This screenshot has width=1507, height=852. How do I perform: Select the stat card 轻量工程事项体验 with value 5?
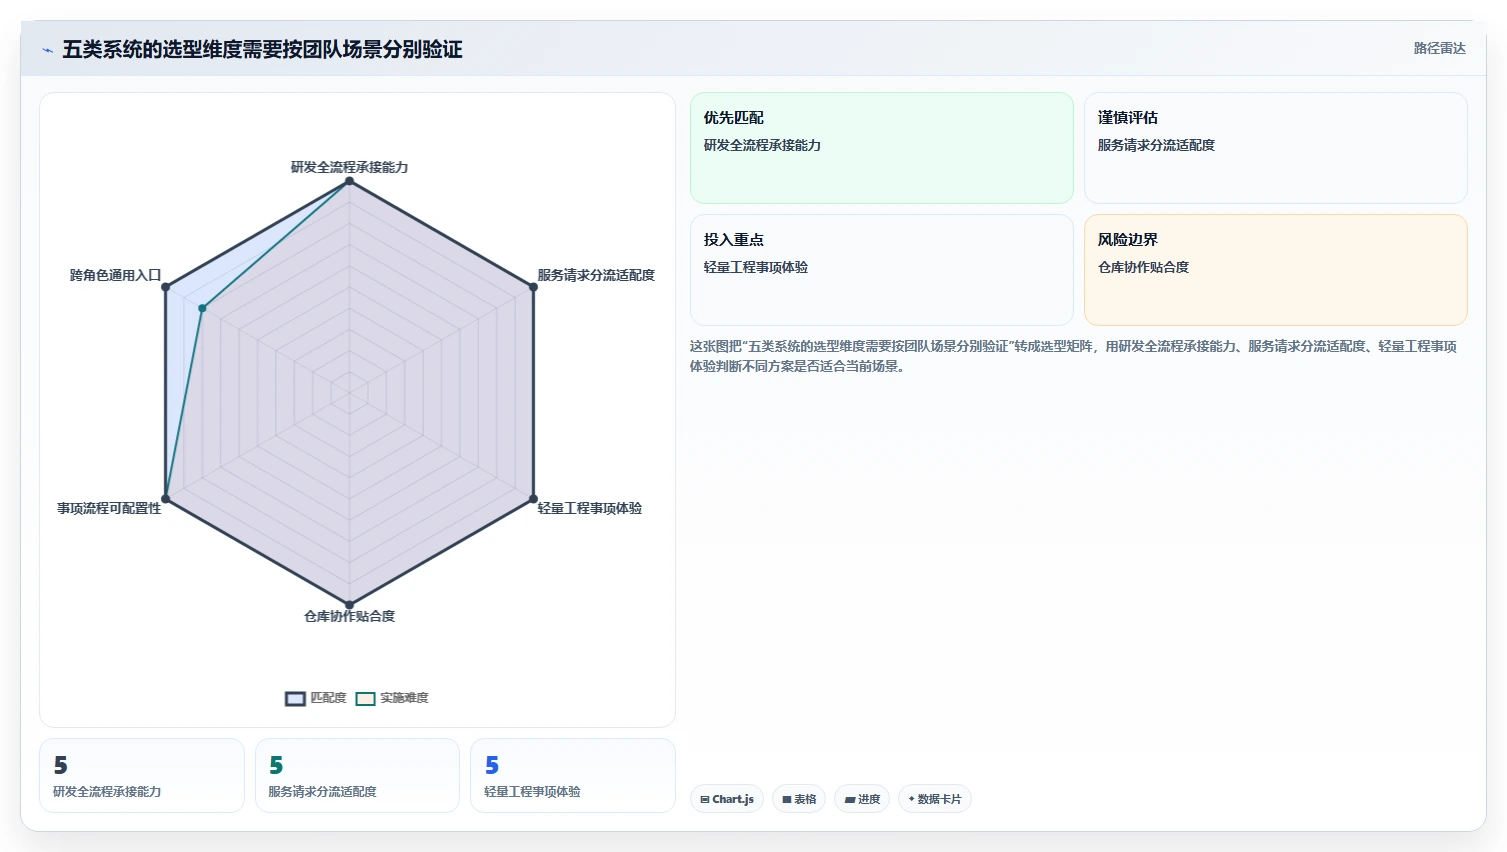click(x=573, y=776)
